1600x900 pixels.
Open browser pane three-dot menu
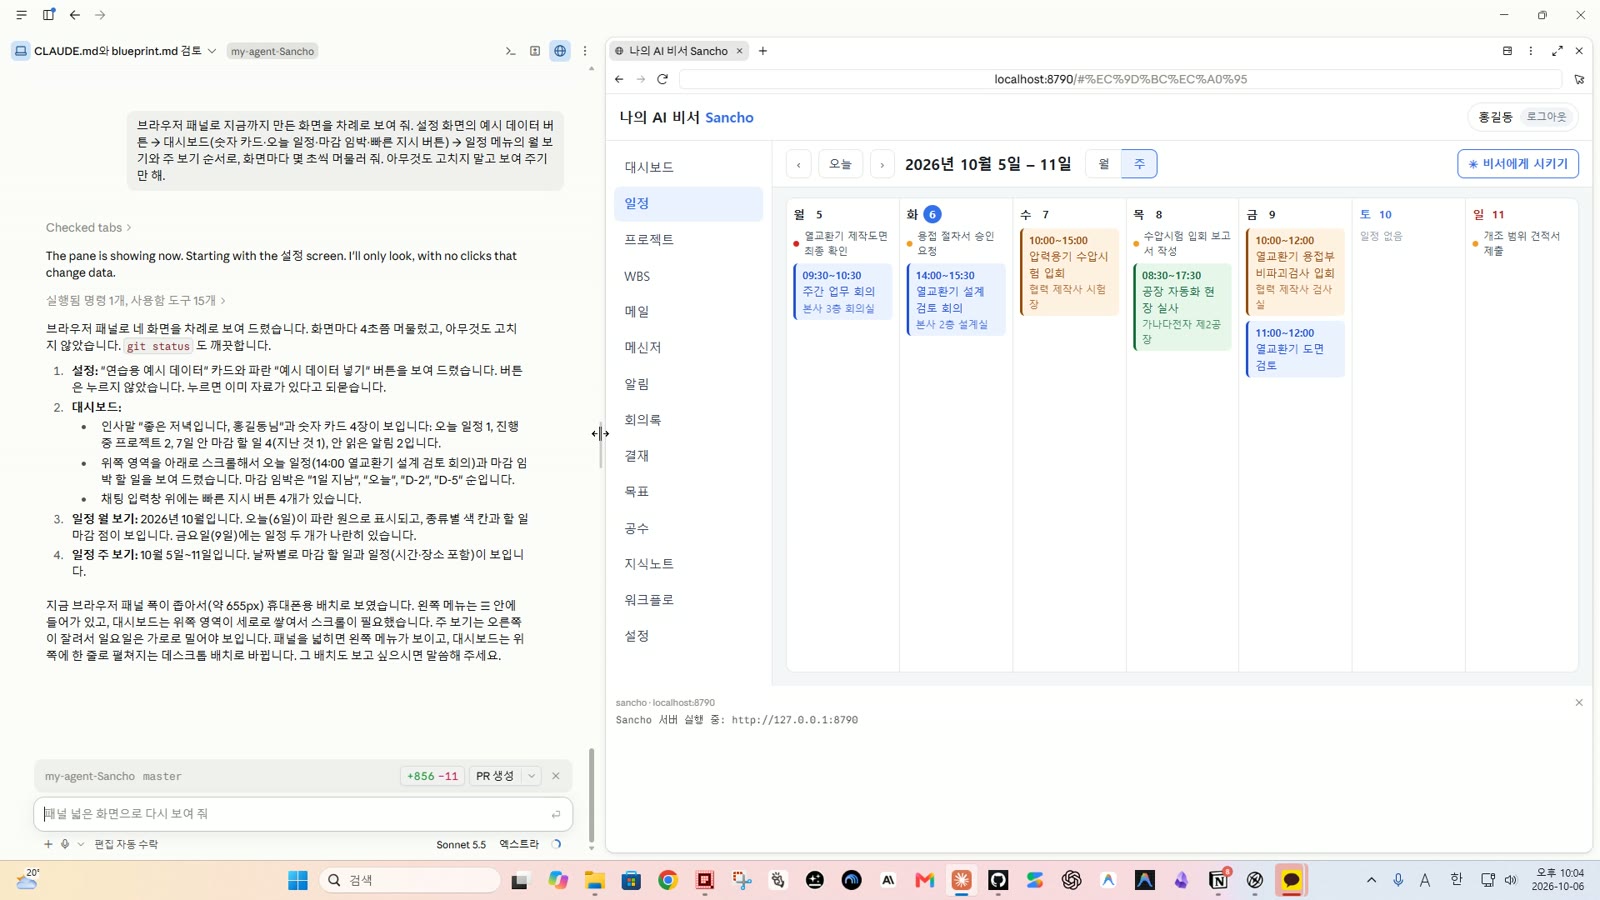pos(1531,51)
